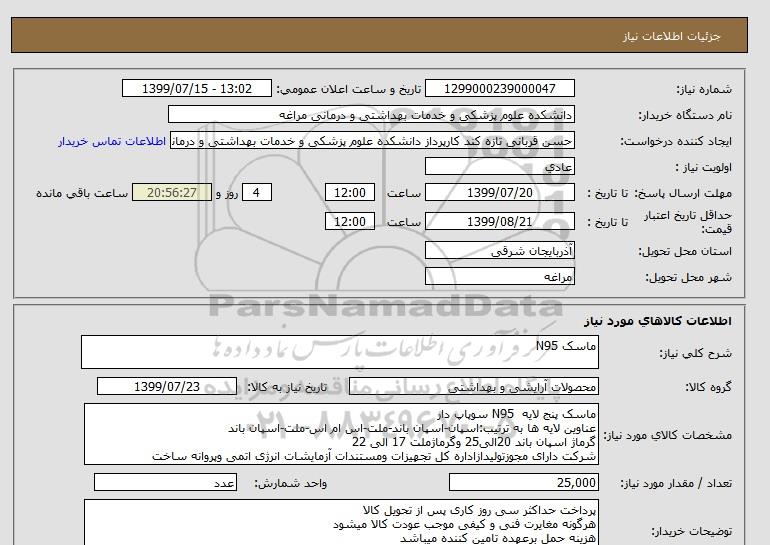770x545 pixels.
Task: Click buyer organization name field دانشکده علوم پزشکی
Action: (371, 114)
